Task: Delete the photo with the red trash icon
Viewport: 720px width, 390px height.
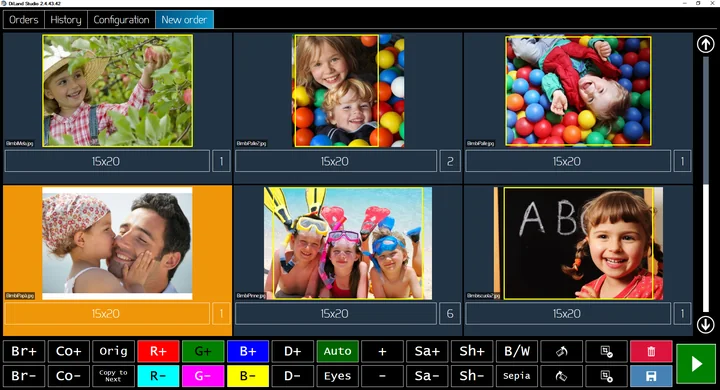Action: 651,351
